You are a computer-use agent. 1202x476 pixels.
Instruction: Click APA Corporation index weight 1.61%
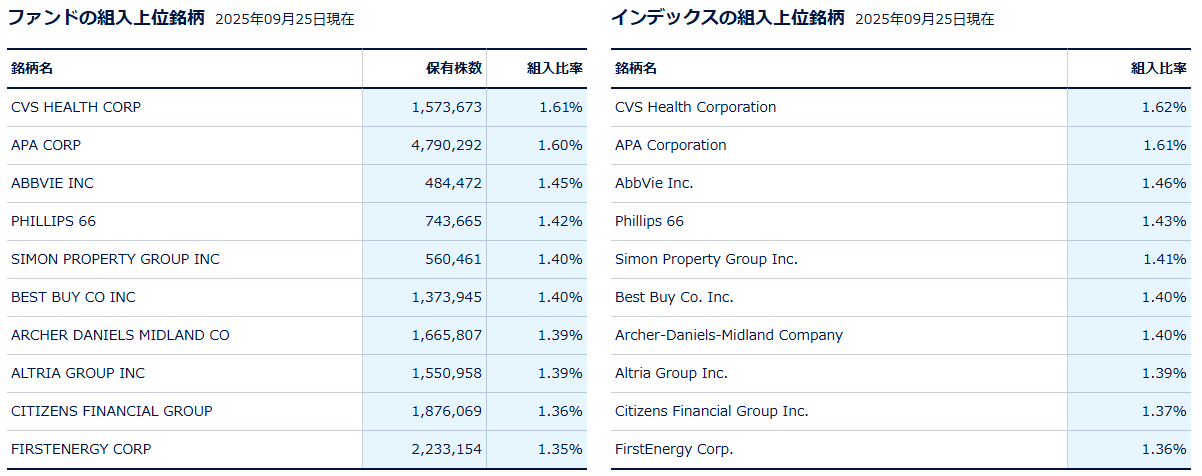(x=1164, y=145)
